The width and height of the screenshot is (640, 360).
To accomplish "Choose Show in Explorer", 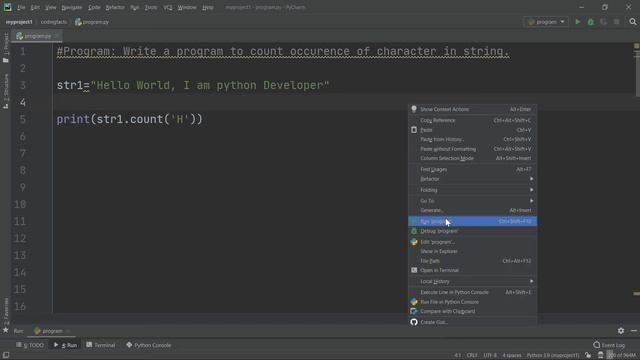I will click(x=473, y=251).
